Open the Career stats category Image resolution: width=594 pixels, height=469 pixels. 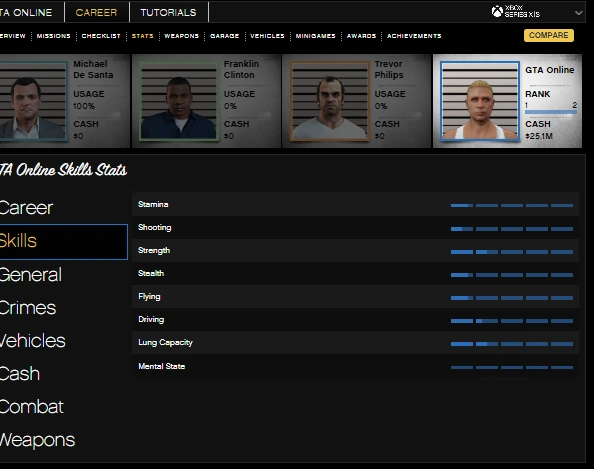tap(27, 208)
